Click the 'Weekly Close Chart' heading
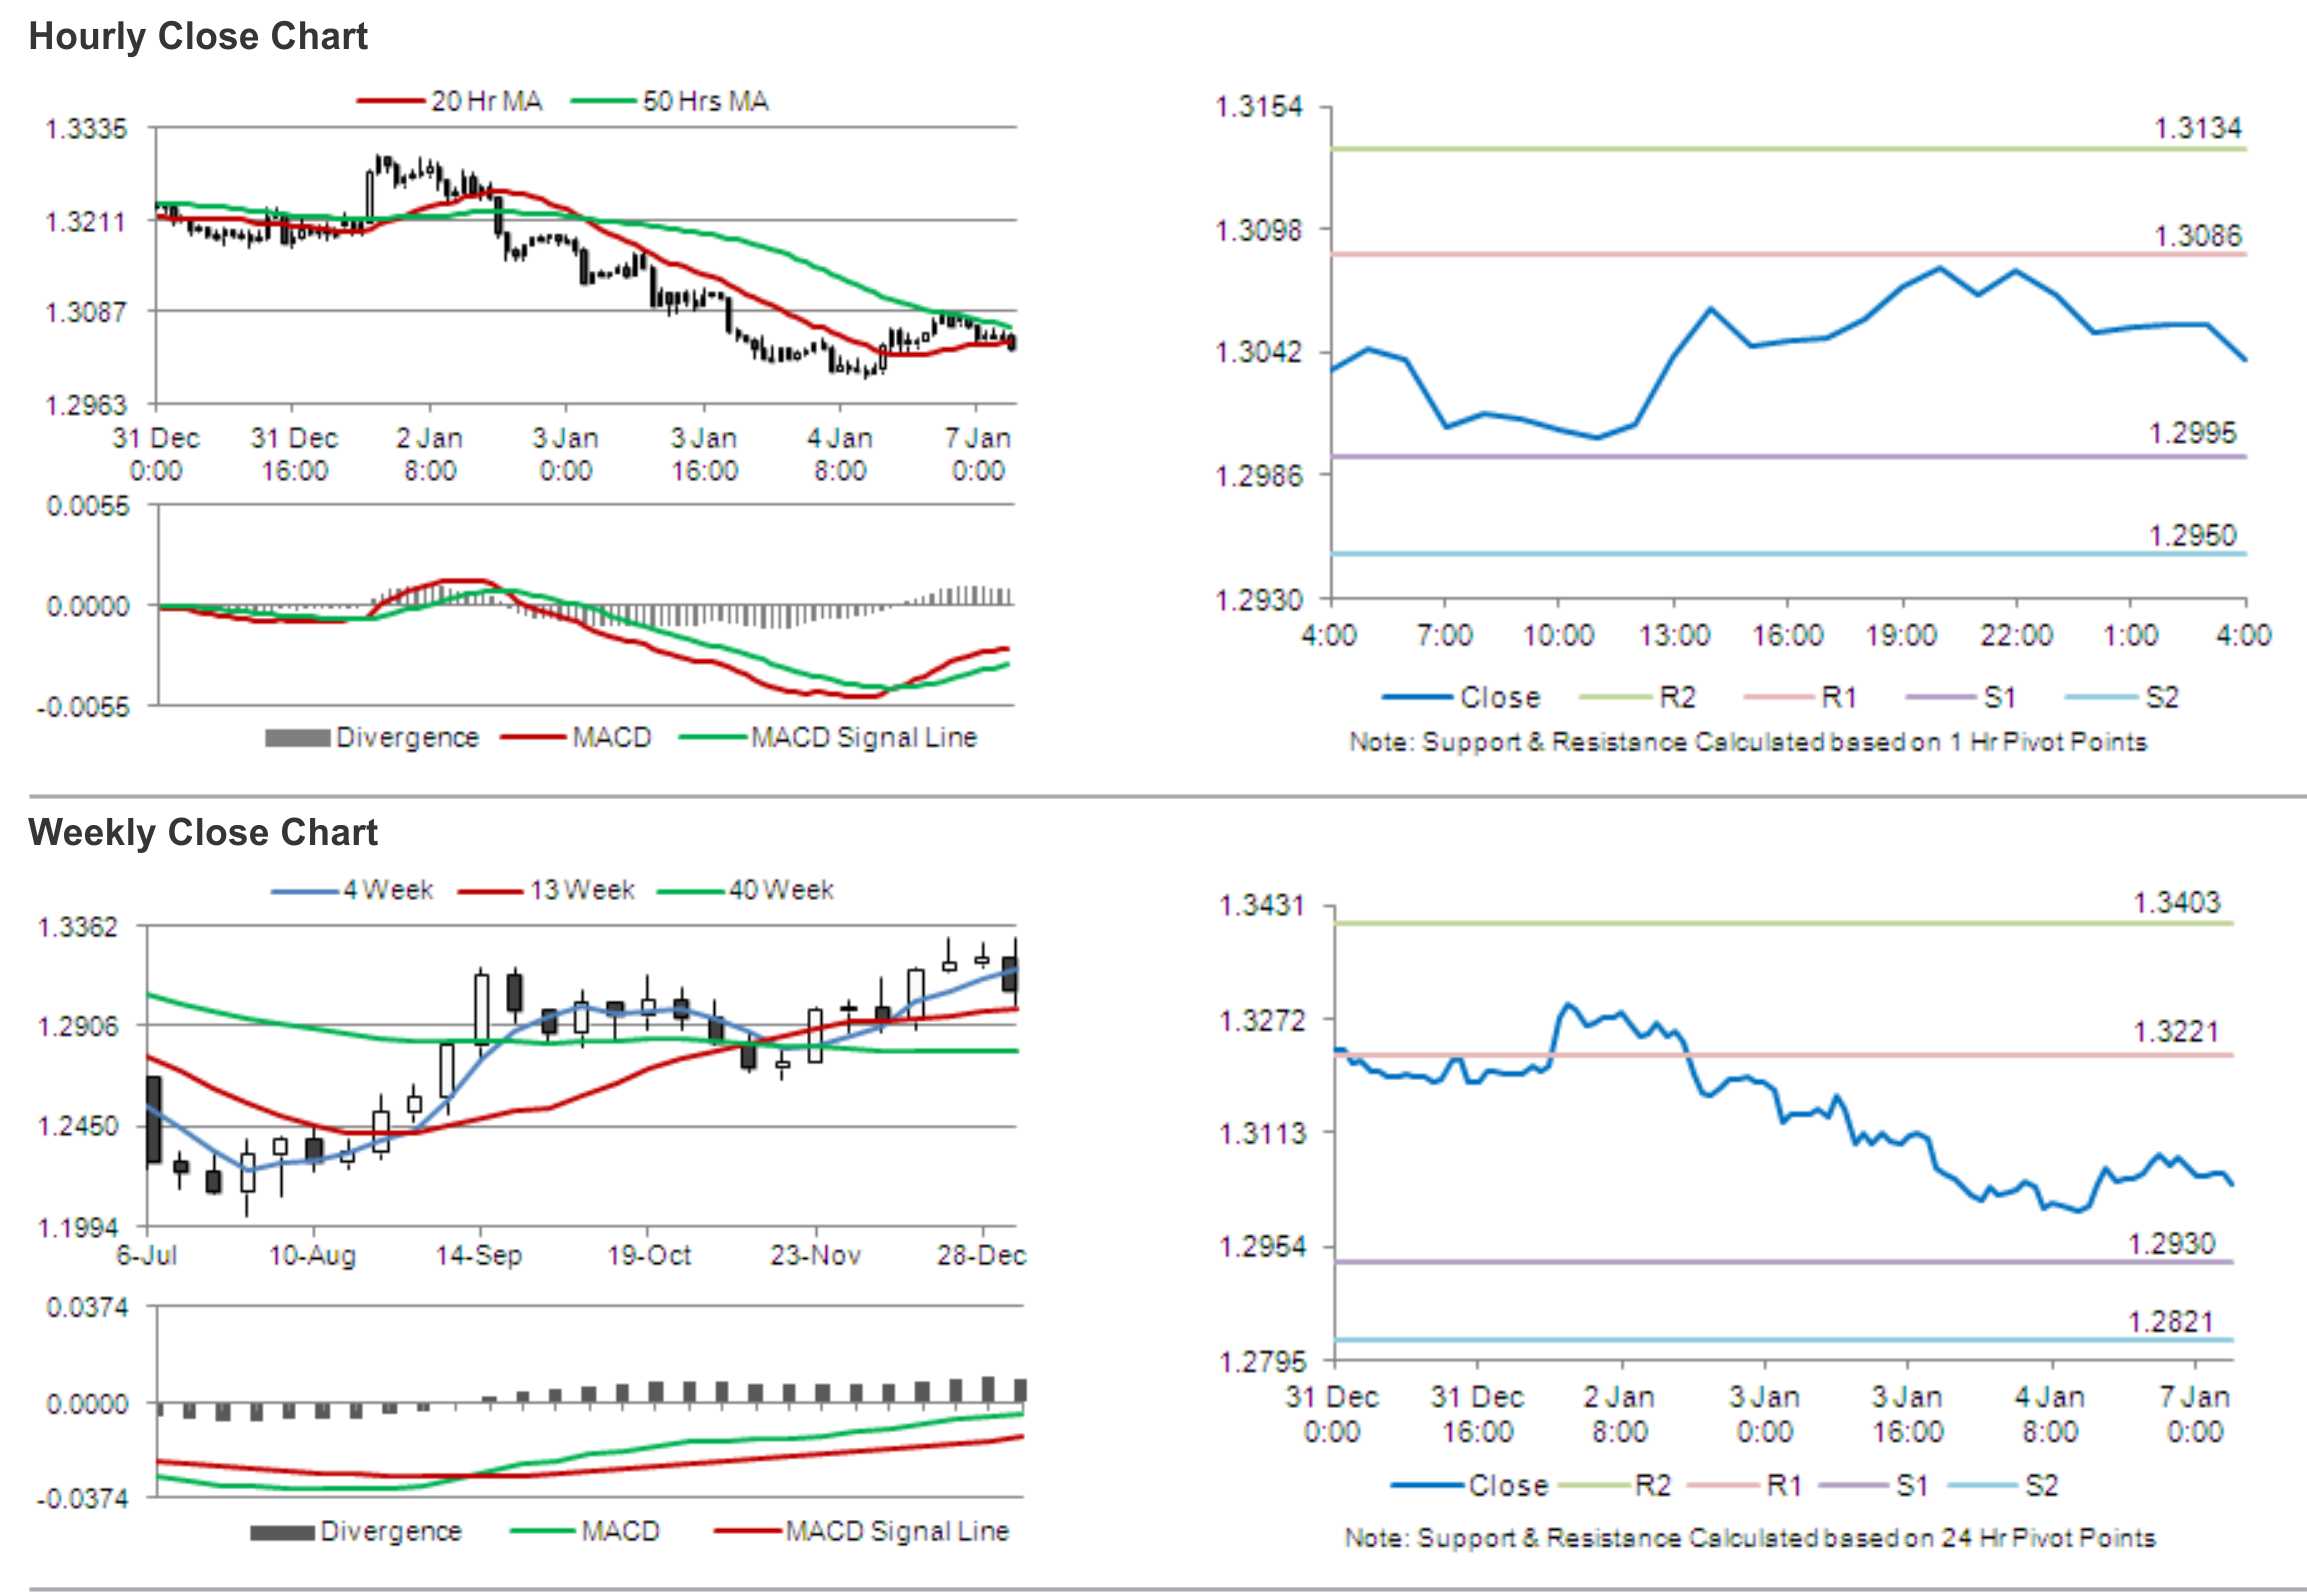 pyautogui.click(x=203, y=832)
